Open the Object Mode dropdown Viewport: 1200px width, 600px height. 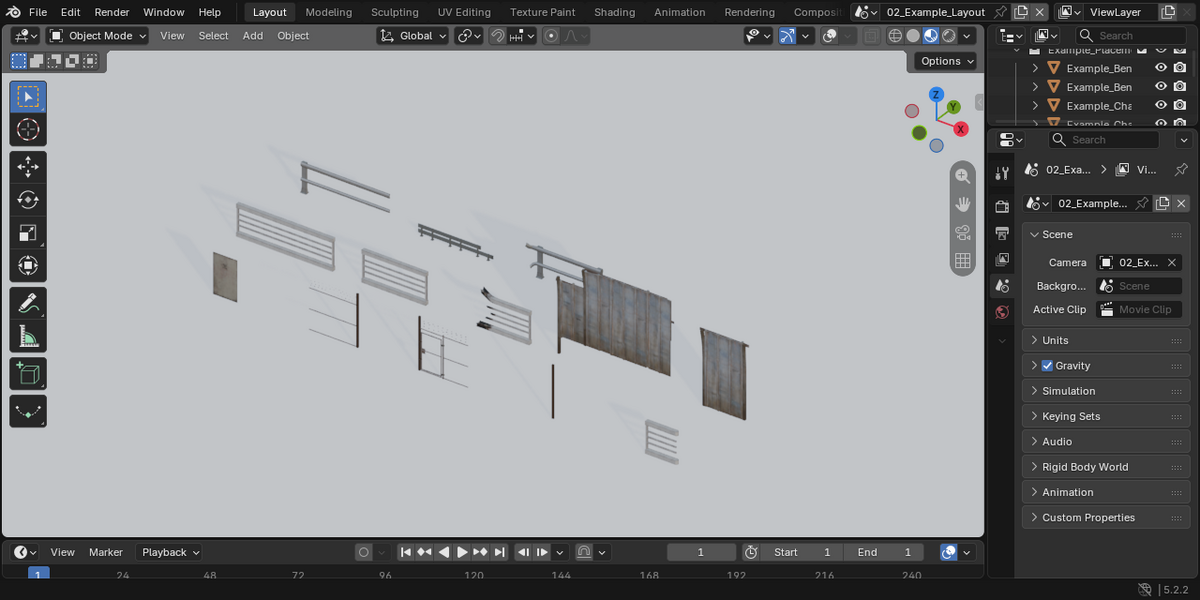[98, 35]
